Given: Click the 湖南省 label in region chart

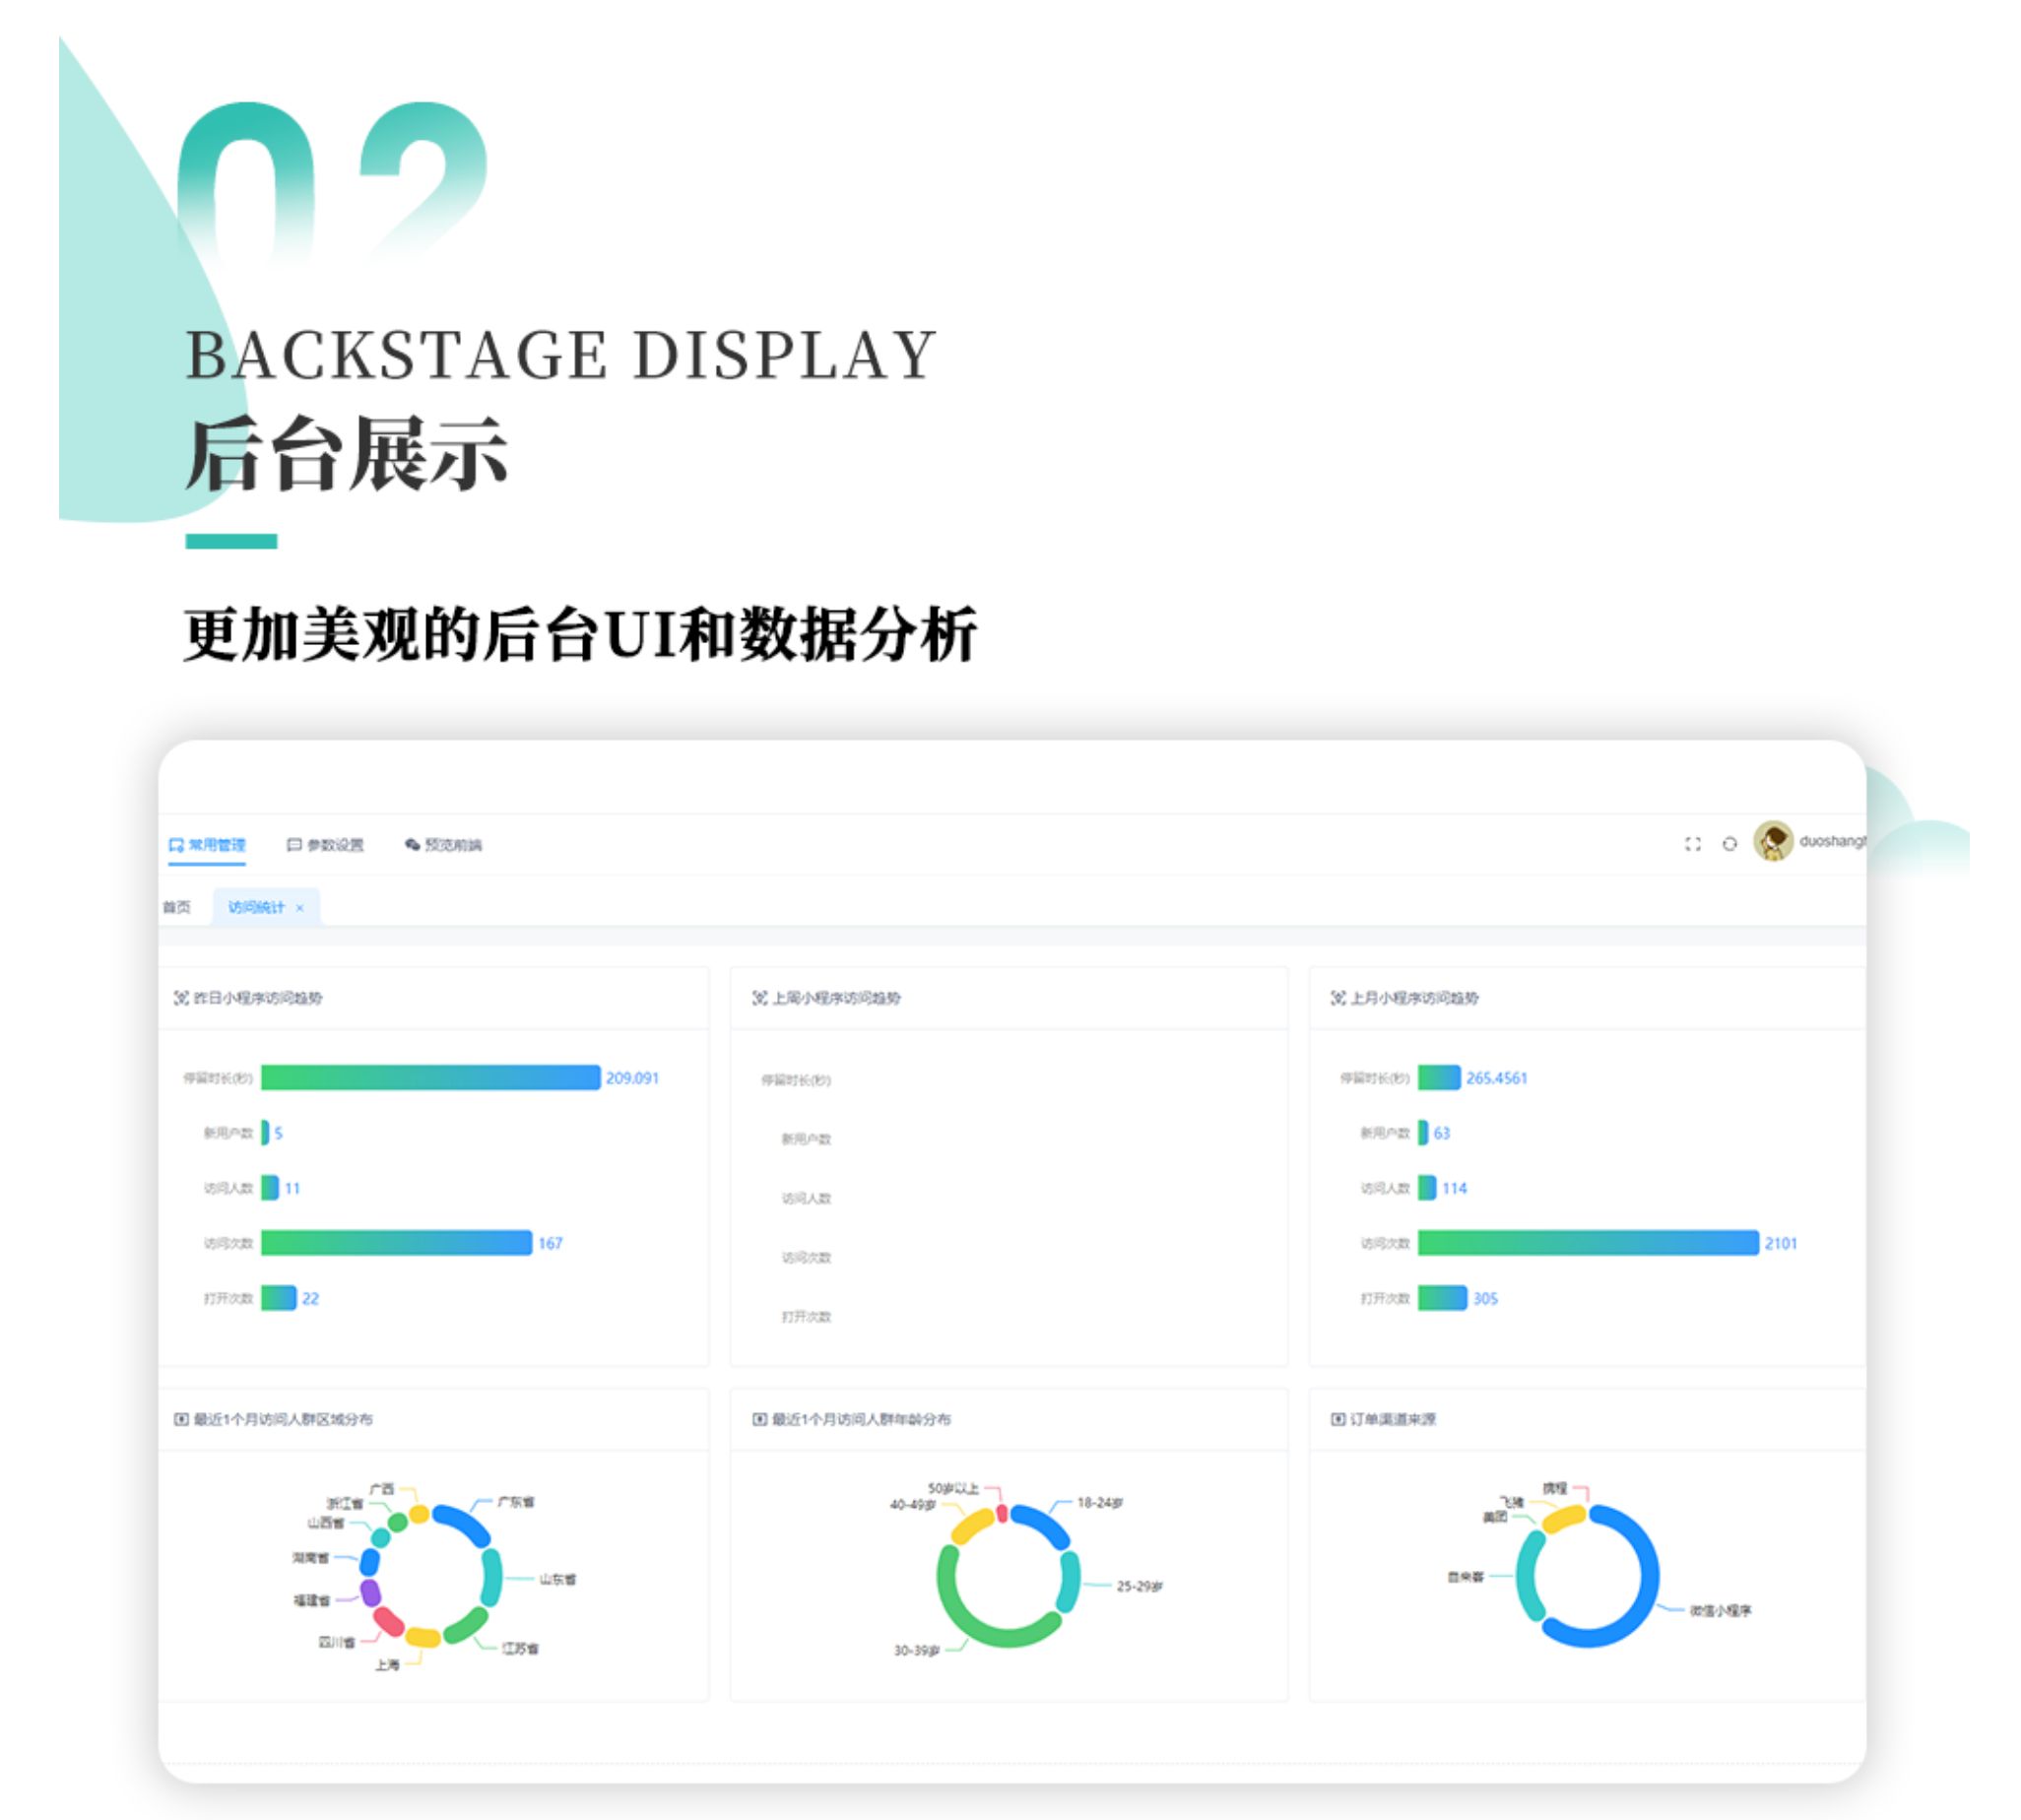Looking at the screenshot, I should (310, 1558).
